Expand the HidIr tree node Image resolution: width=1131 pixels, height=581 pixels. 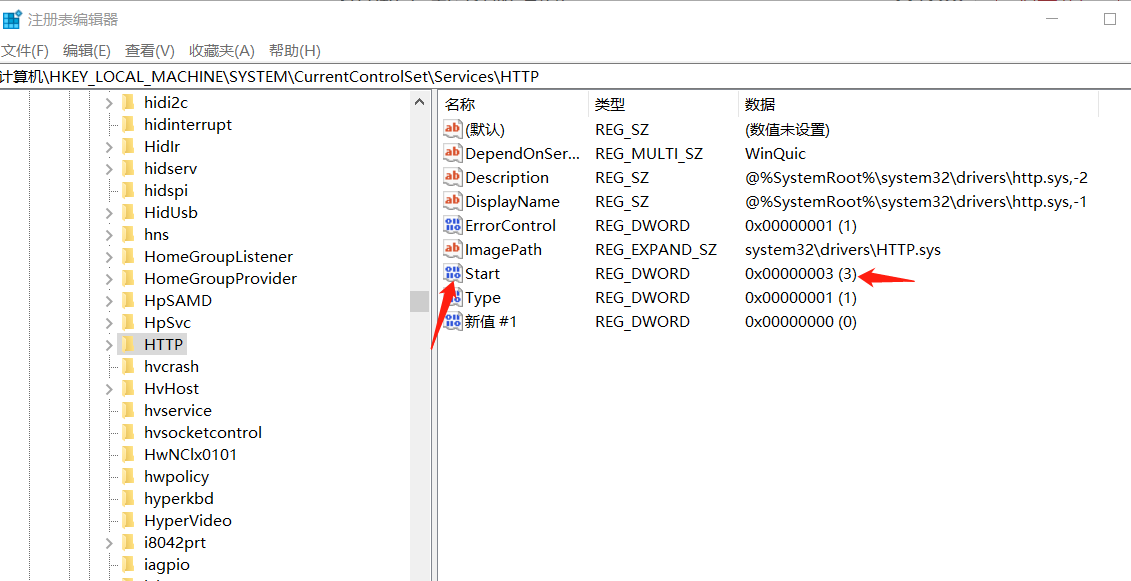point(109,147)
